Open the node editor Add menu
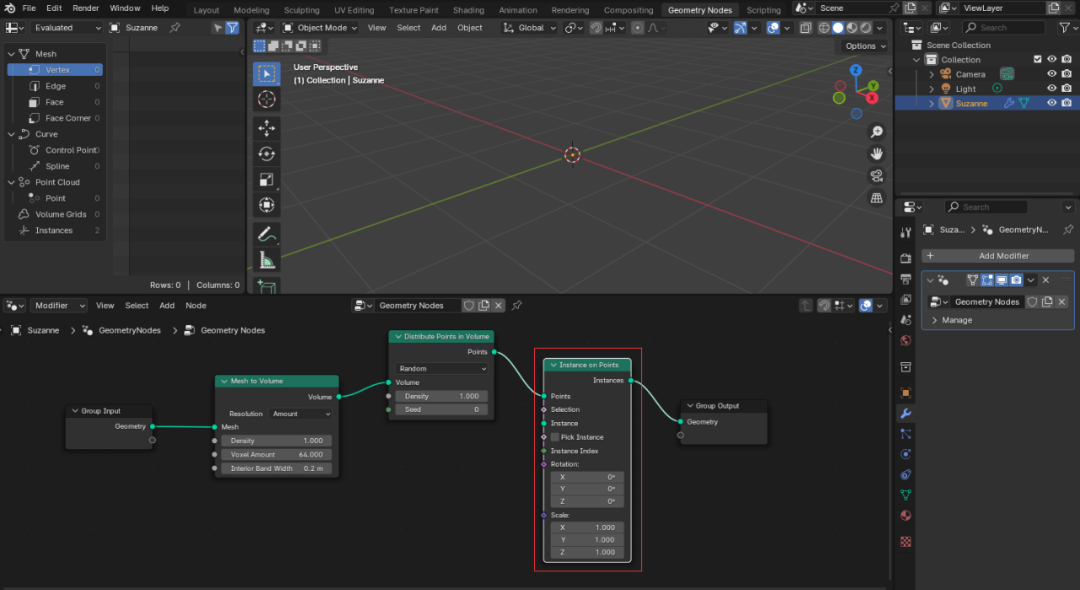Image resolution: width=1080 pixels, height=590 pixels. click(167, 306)
